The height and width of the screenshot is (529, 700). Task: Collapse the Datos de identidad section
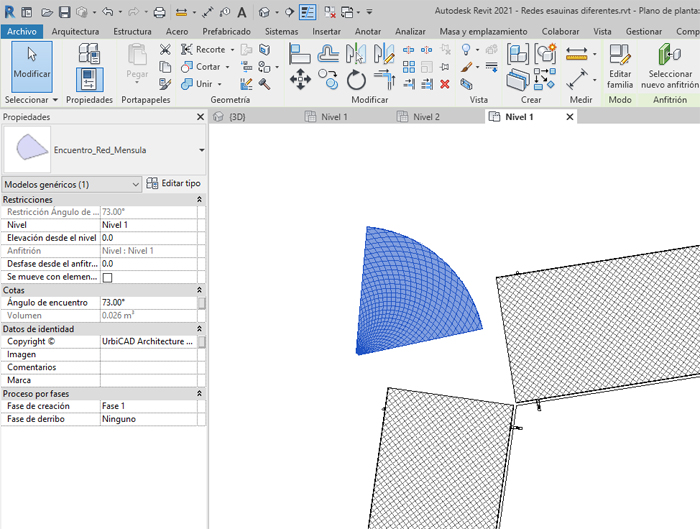[200, 329]
